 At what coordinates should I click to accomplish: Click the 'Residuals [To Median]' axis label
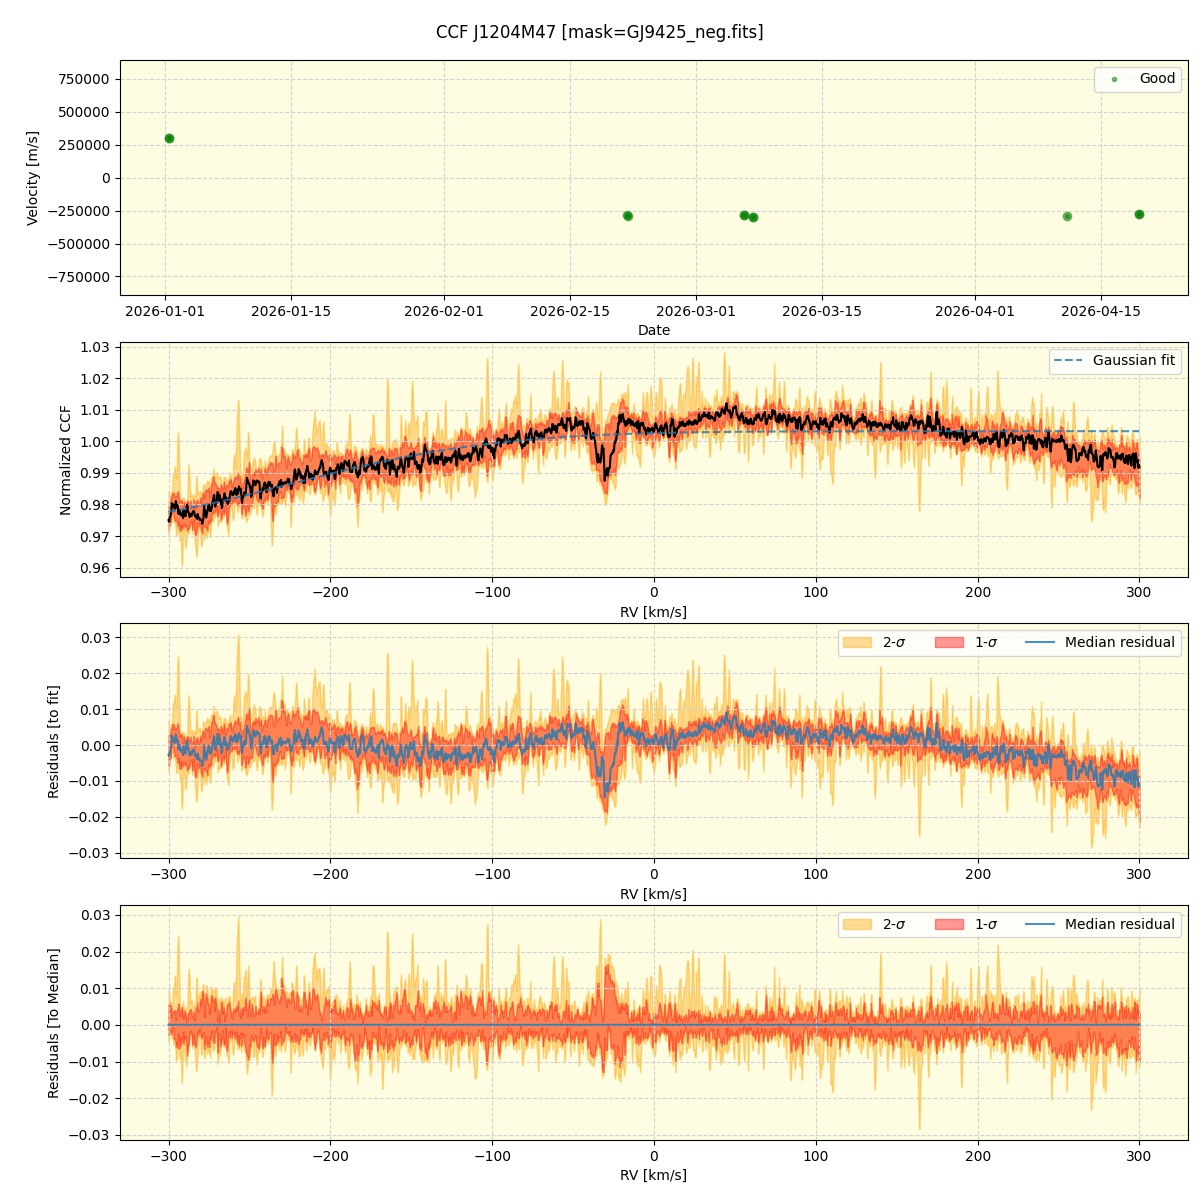click(x=54, y=1023)
